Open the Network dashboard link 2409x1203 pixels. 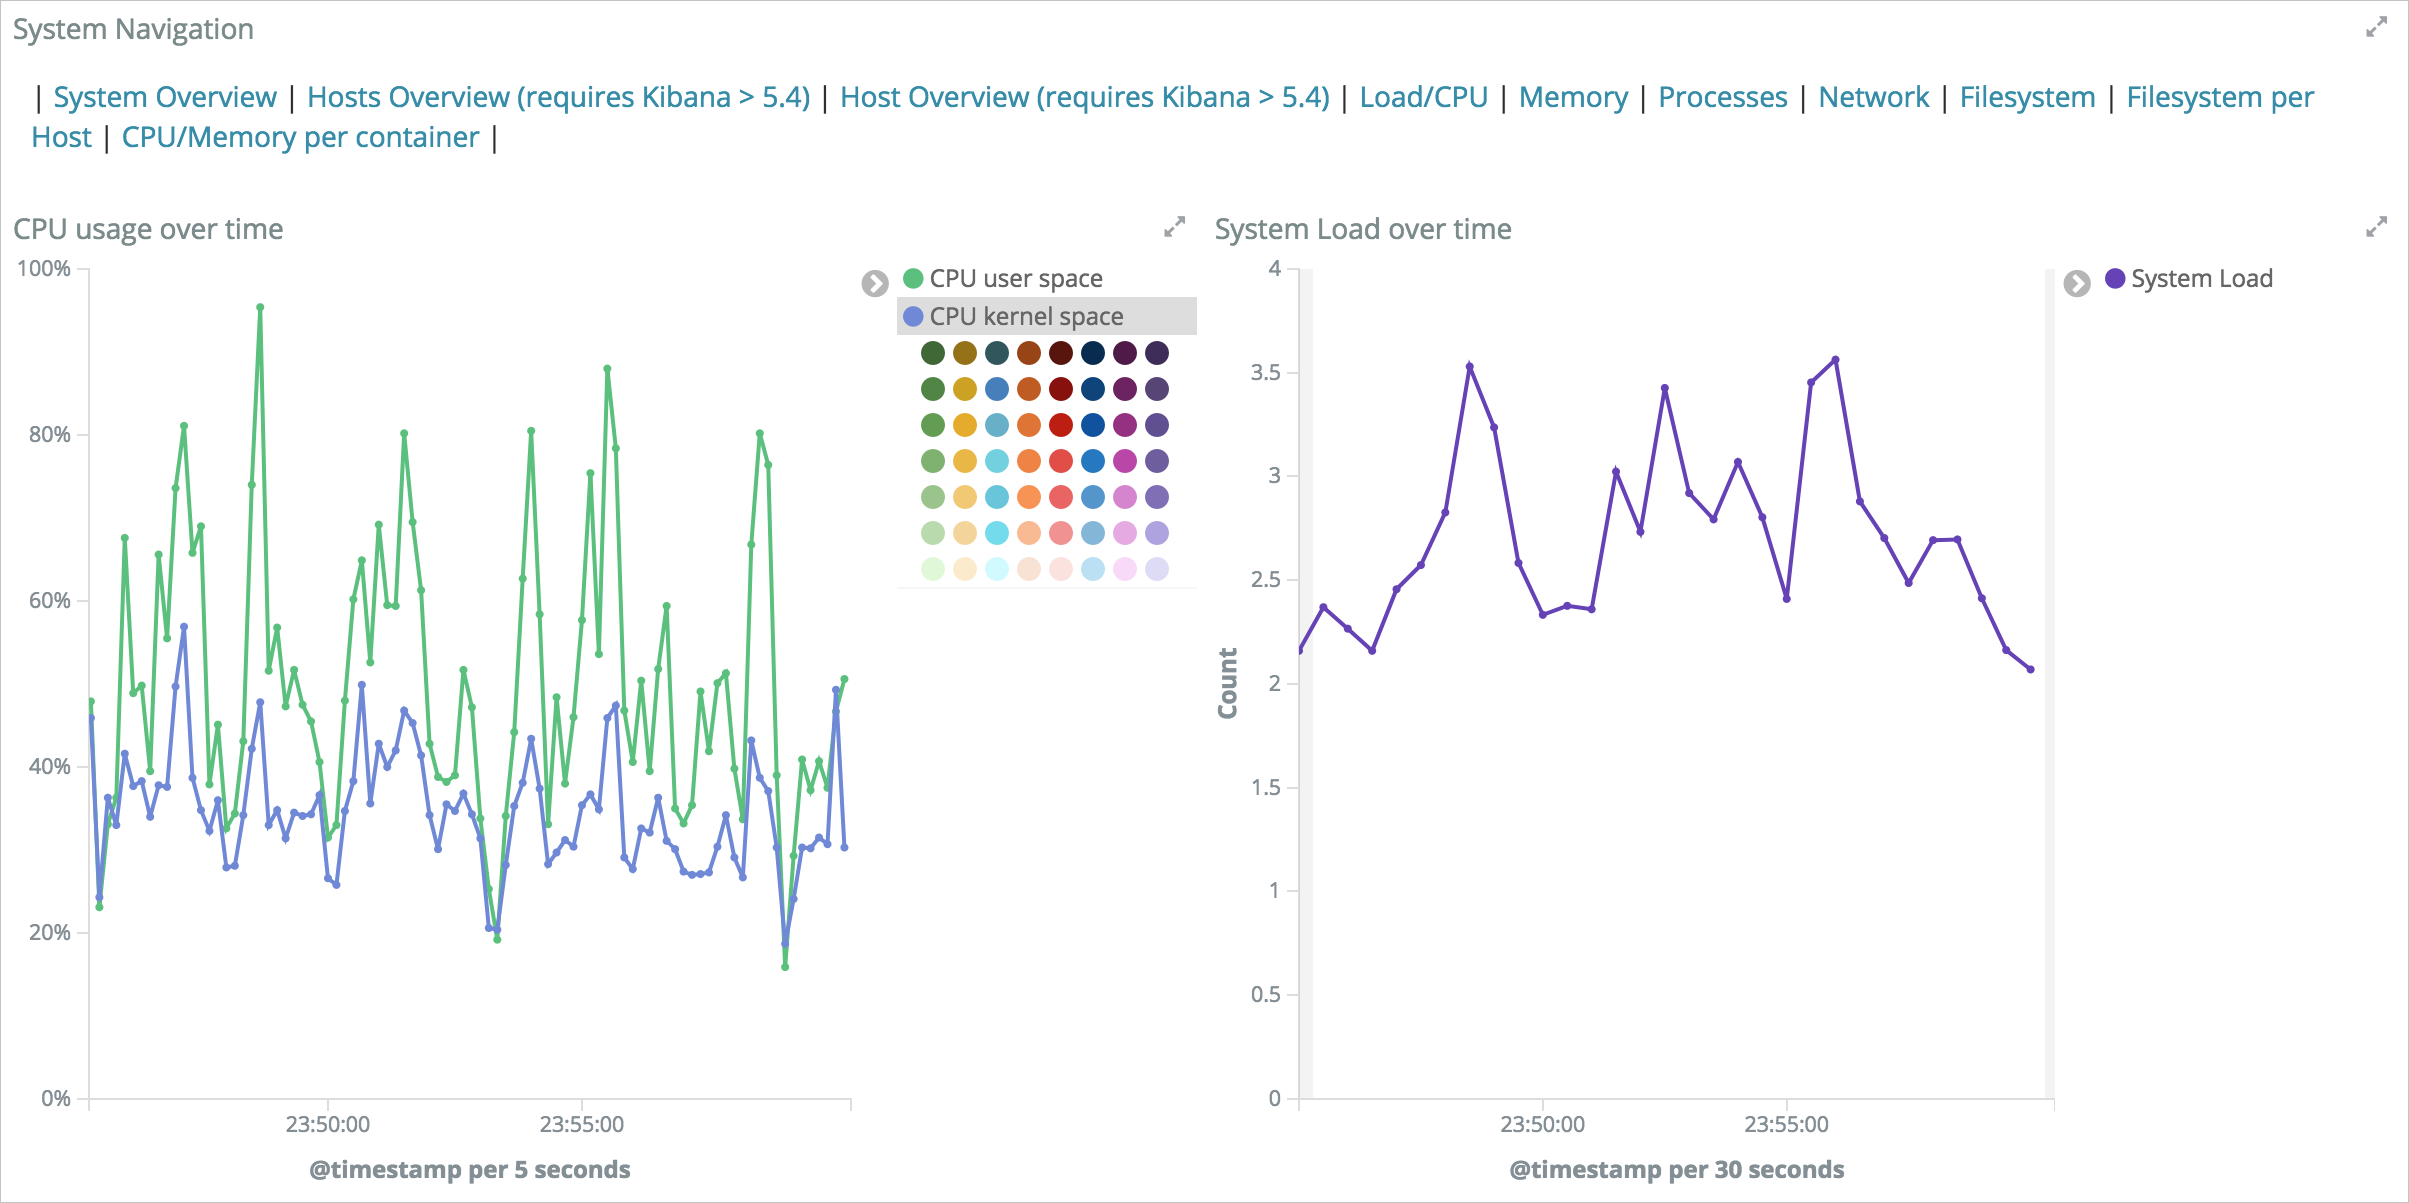point(1873,97)
